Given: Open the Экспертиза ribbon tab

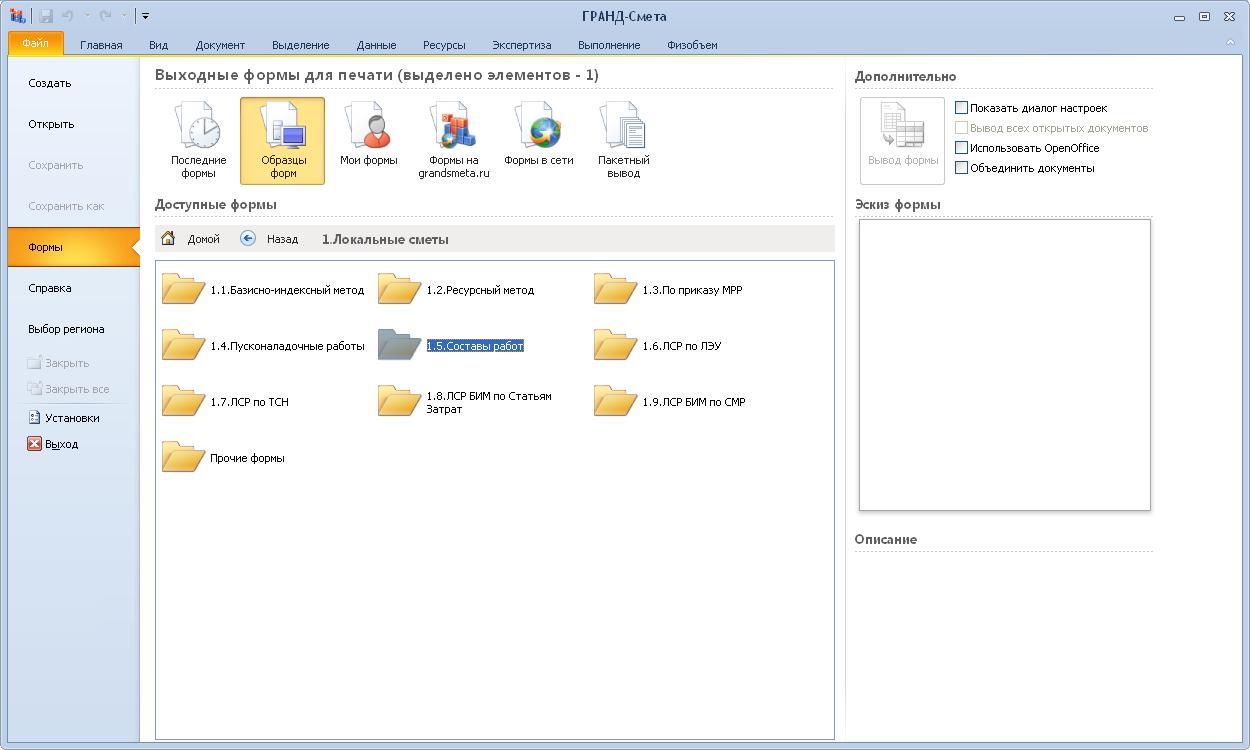Looking at the screenshot, I should [521, 45].
